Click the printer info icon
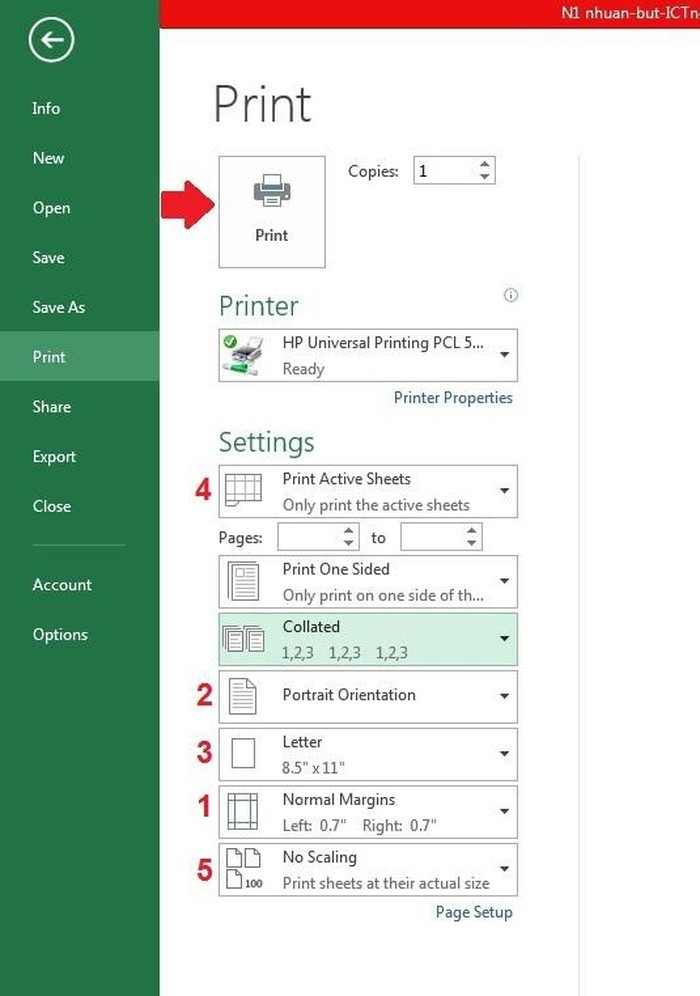Screen dimensions: 700x996 point(511,295)
